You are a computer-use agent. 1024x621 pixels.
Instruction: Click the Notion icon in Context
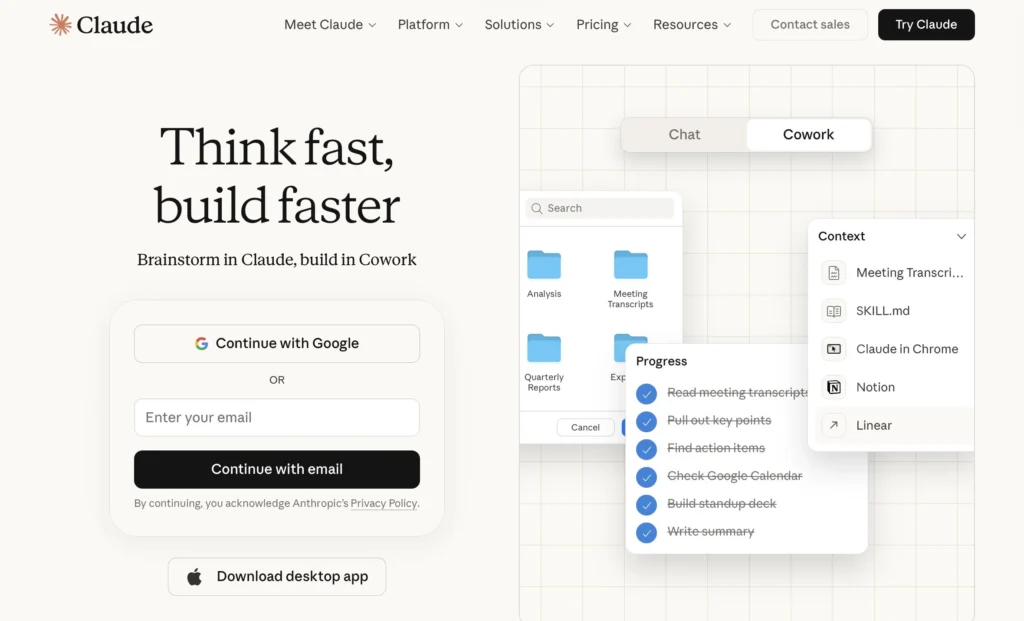coord(834,387)
